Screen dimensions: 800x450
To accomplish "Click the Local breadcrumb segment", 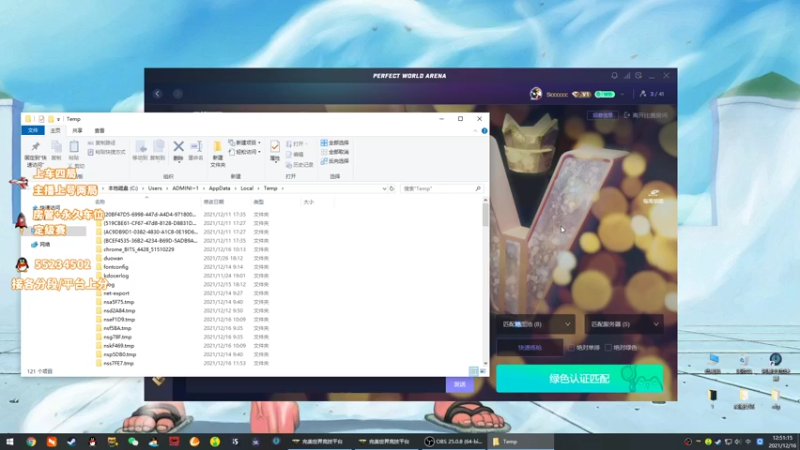I will pos(247,188).
